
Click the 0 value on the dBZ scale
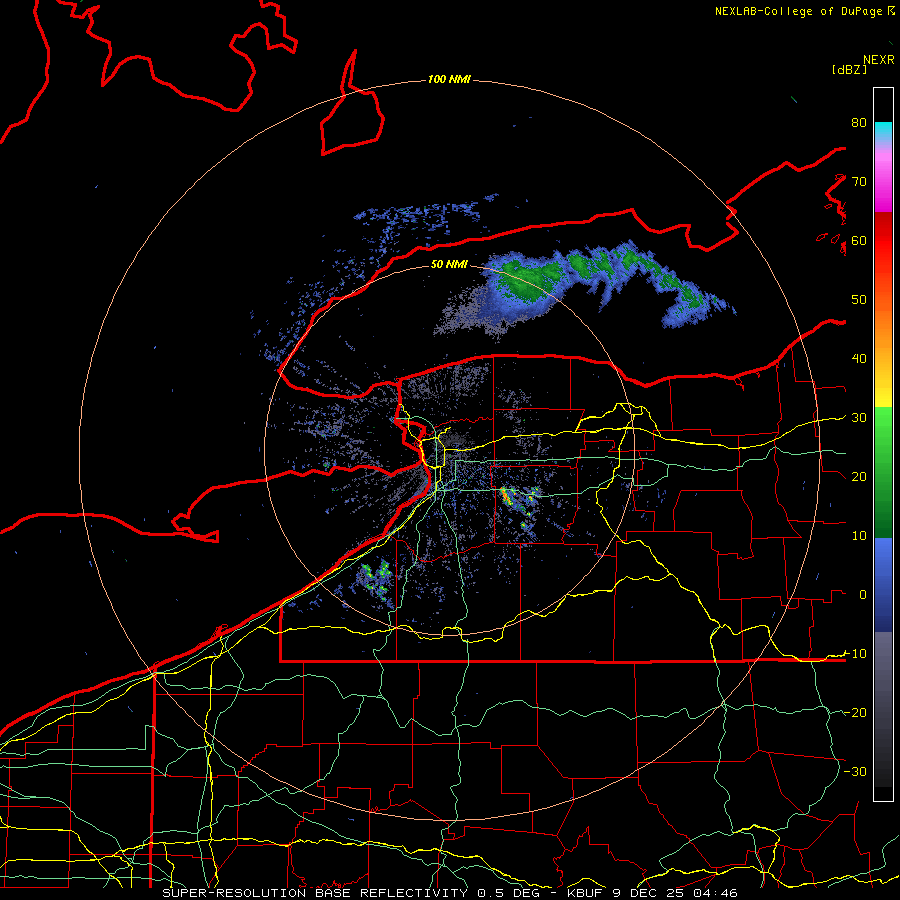click(x=863, y=595)
